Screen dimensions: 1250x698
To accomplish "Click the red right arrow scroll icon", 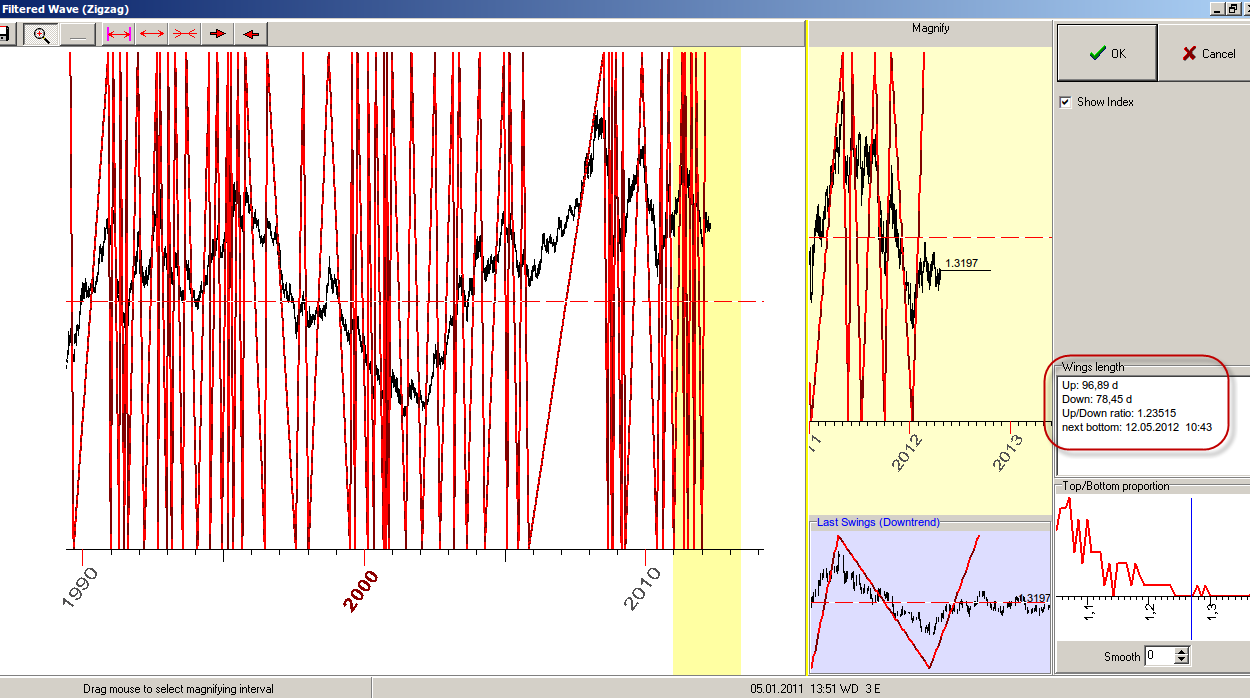I will pos(216,34).
